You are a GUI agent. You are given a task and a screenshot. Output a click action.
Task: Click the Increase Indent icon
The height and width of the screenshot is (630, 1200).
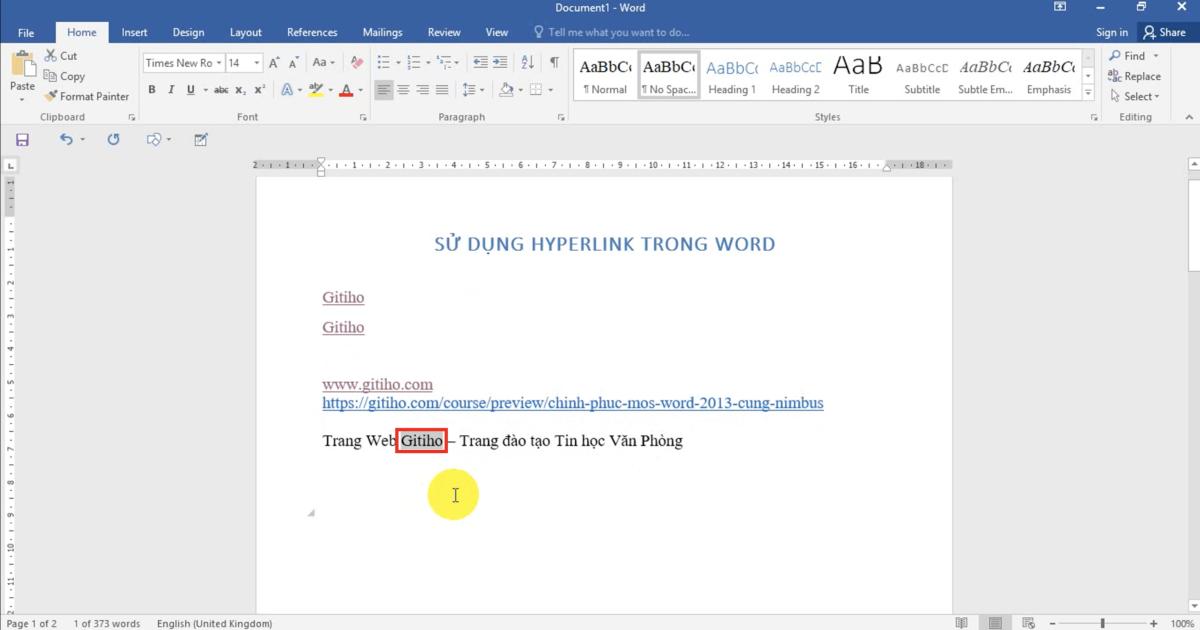499,62
